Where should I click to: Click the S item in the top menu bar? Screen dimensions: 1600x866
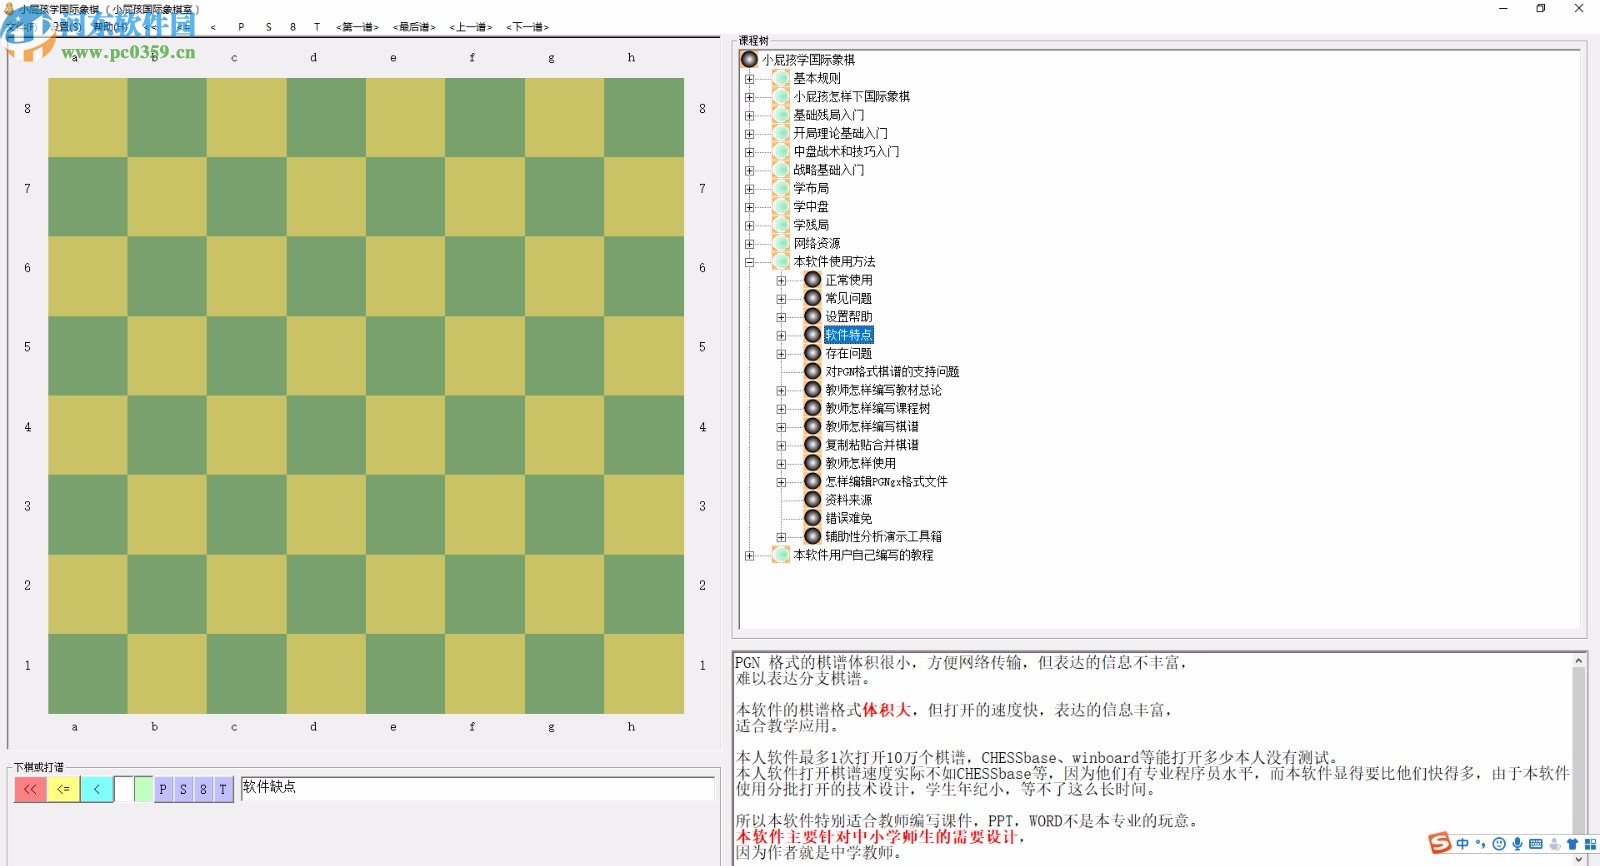268,27
